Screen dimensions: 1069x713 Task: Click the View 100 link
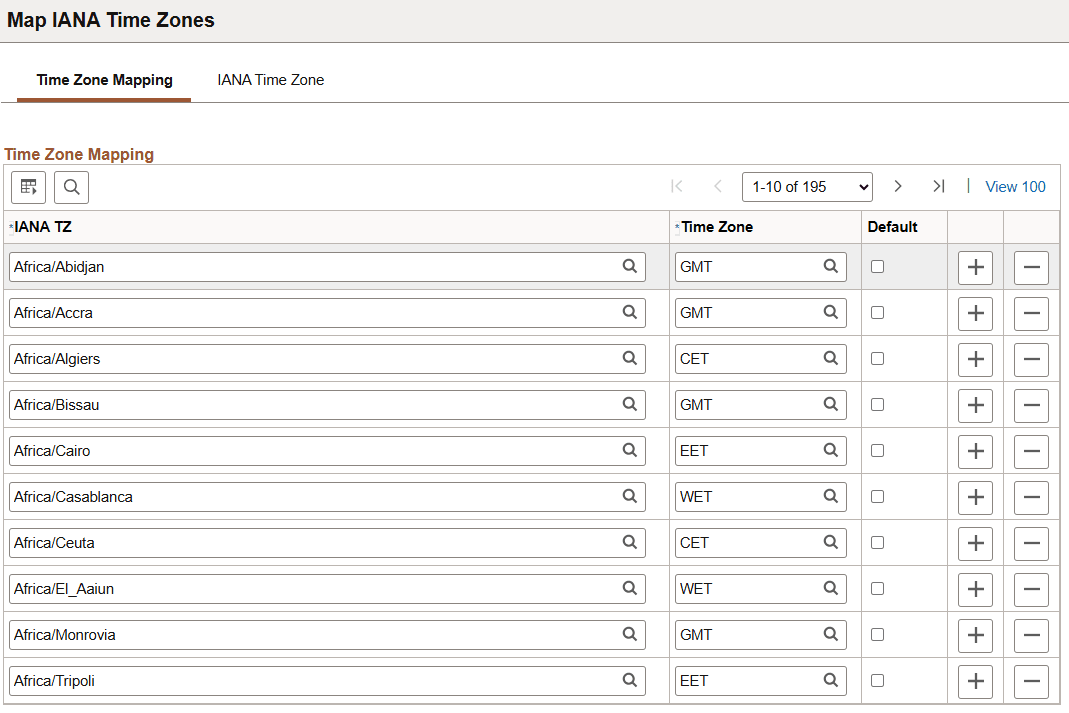coord(1015,186)
